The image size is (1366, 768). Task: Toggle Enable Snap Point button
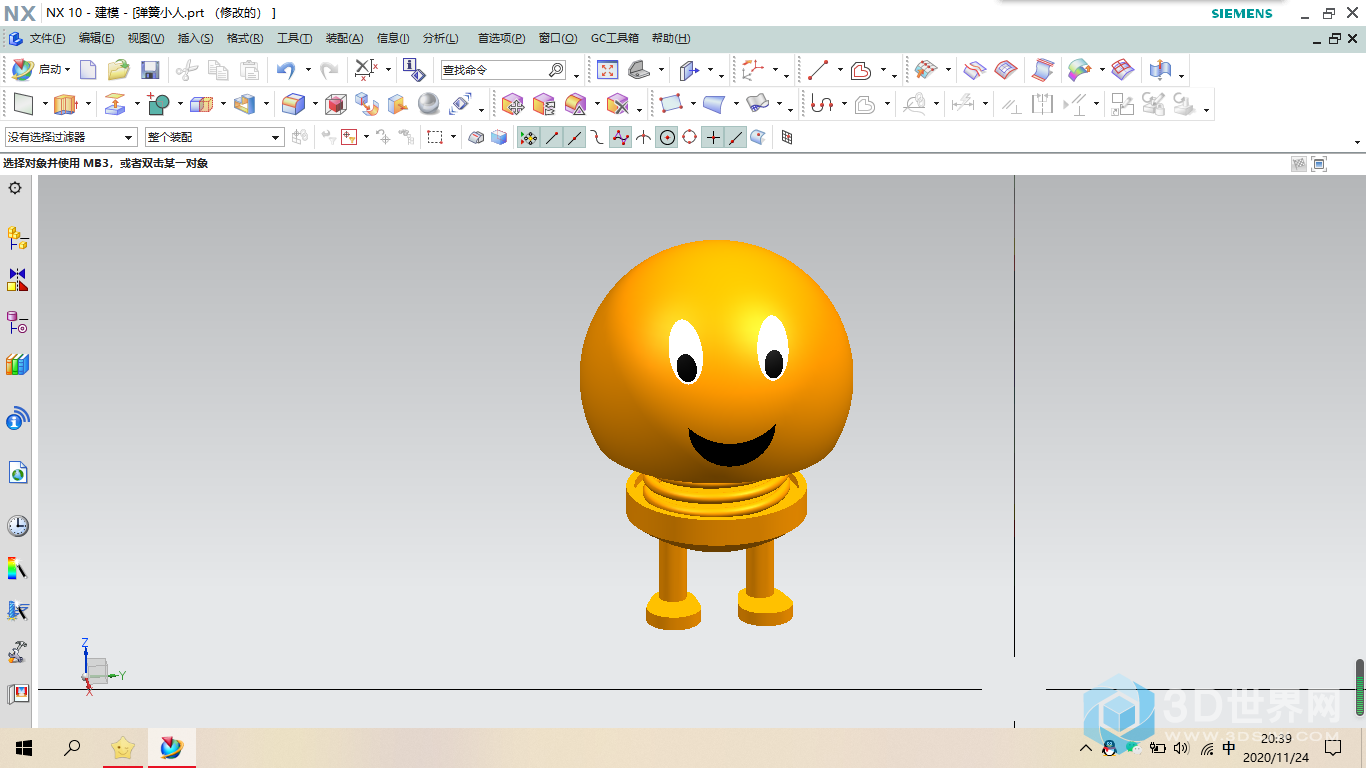click(x=529, y=137)
